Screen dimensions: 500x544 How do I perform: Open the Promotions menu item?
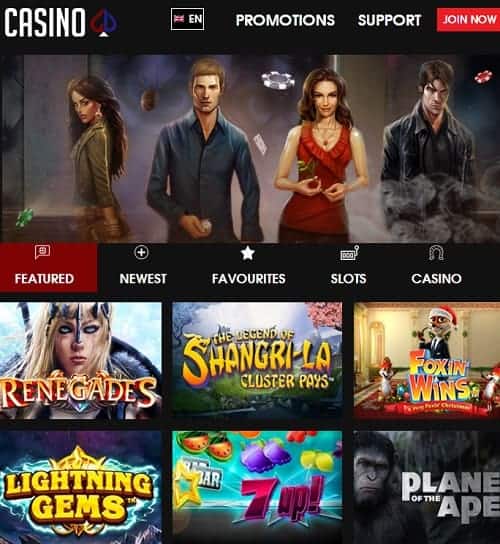tap(285, 20)
